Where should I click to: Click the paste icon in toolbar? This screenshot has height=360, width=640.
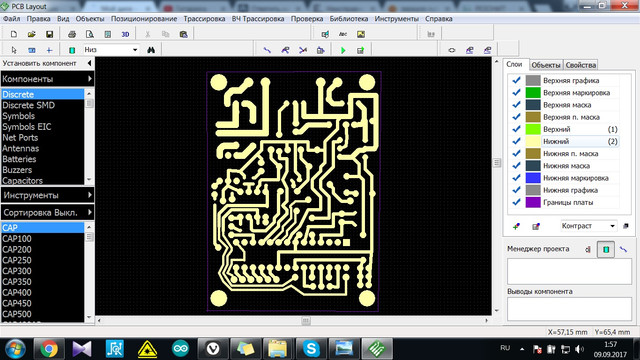coord(183,34)
